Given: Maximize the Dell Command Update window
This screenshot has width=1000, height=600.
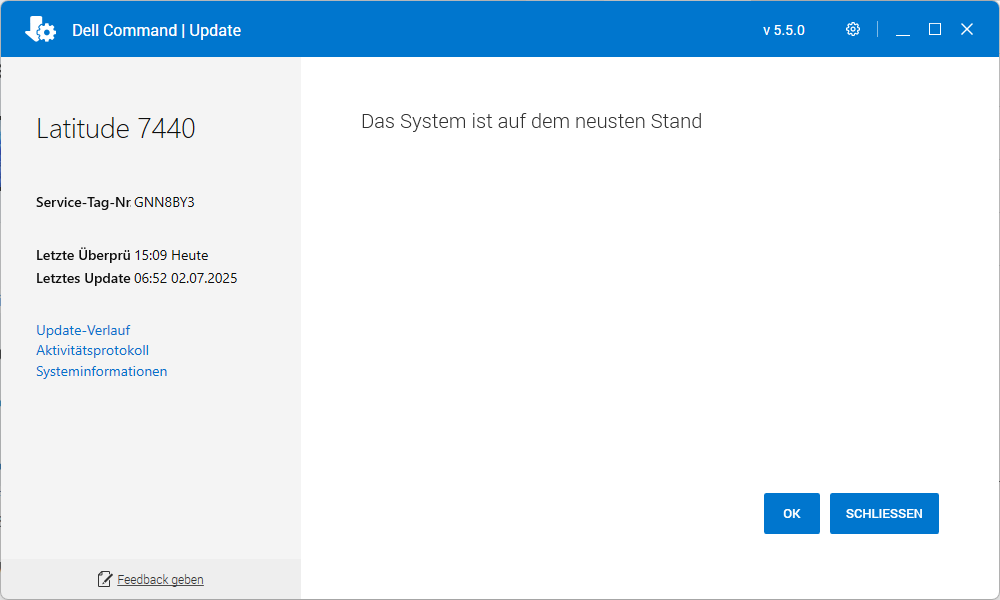Looking at the screenshot, I should click(x=935, y=30).
